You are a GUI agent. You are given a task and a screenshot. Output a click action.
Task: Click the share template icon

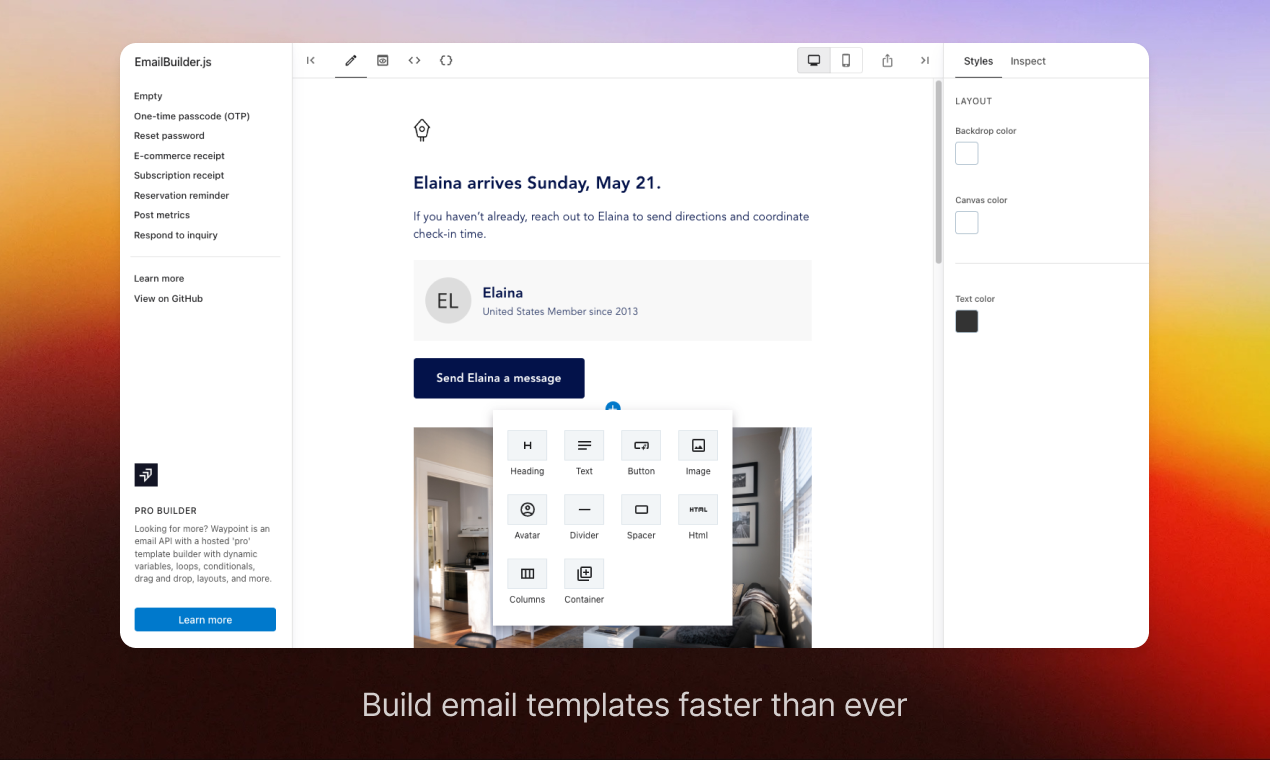(x=887, y=61)
